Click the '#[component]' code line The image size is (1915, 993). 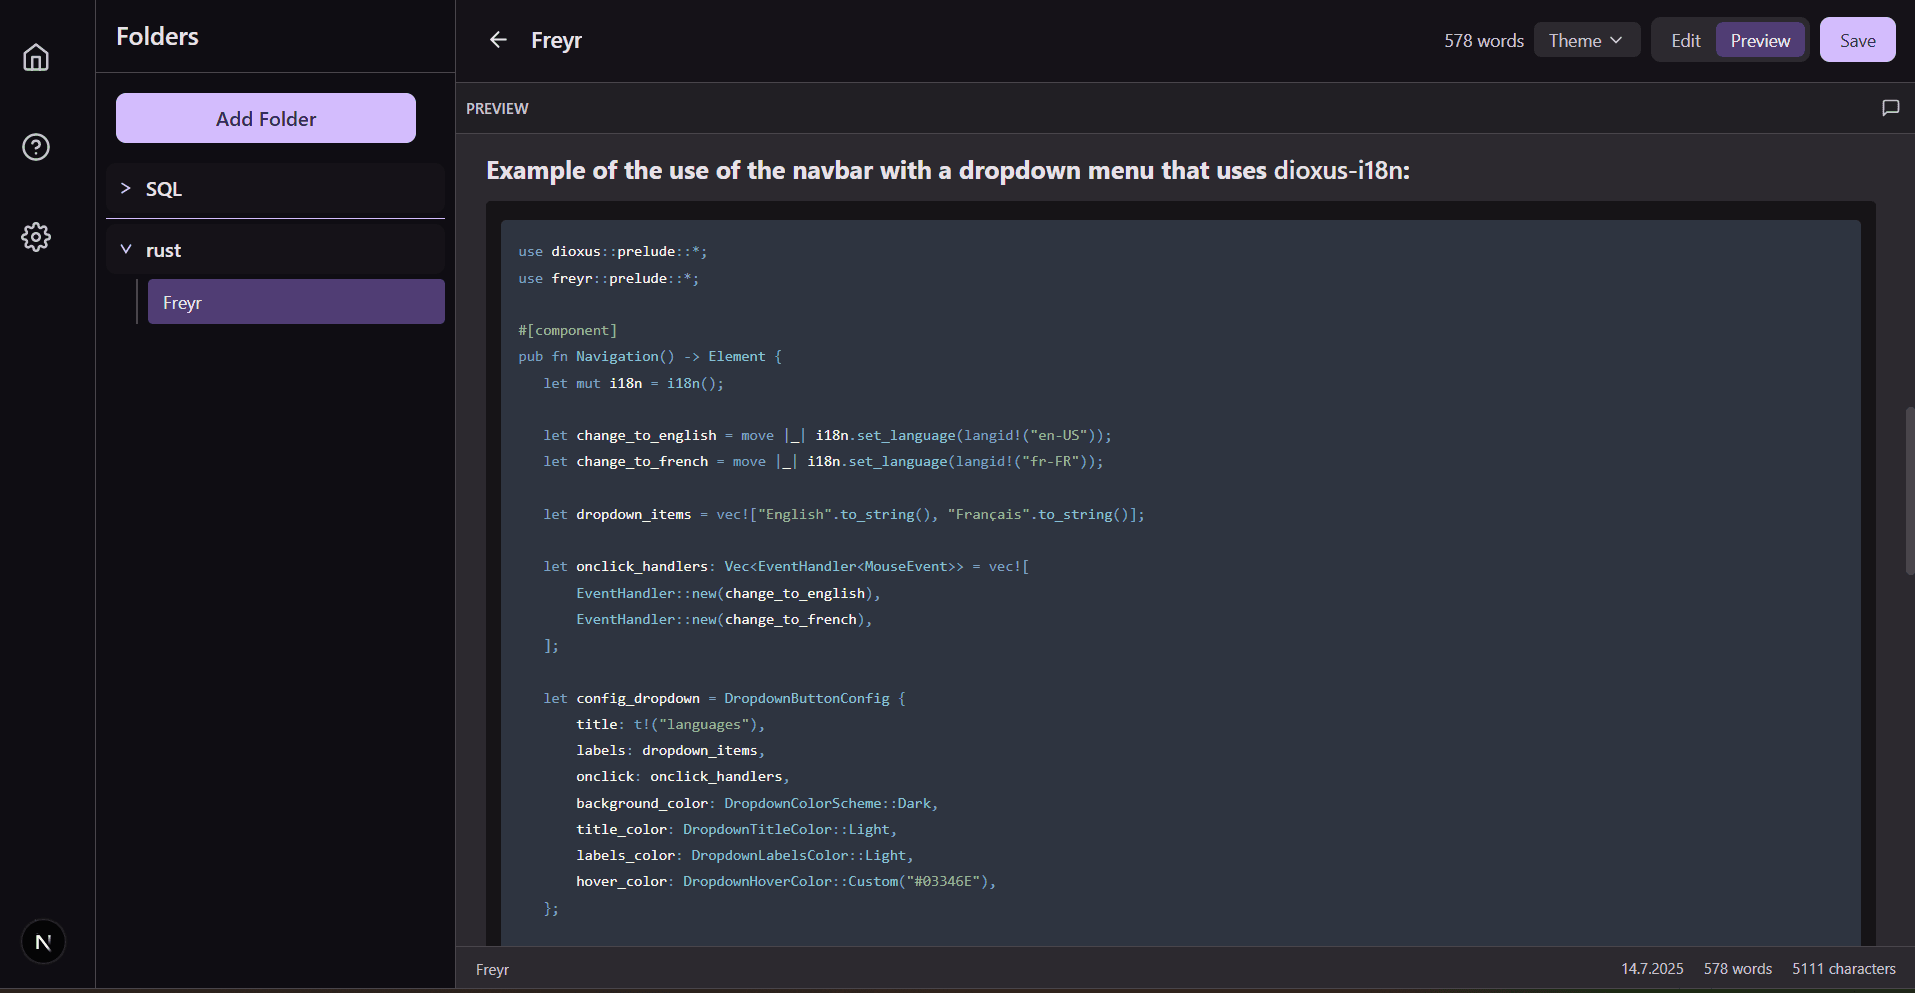(568, 330)
